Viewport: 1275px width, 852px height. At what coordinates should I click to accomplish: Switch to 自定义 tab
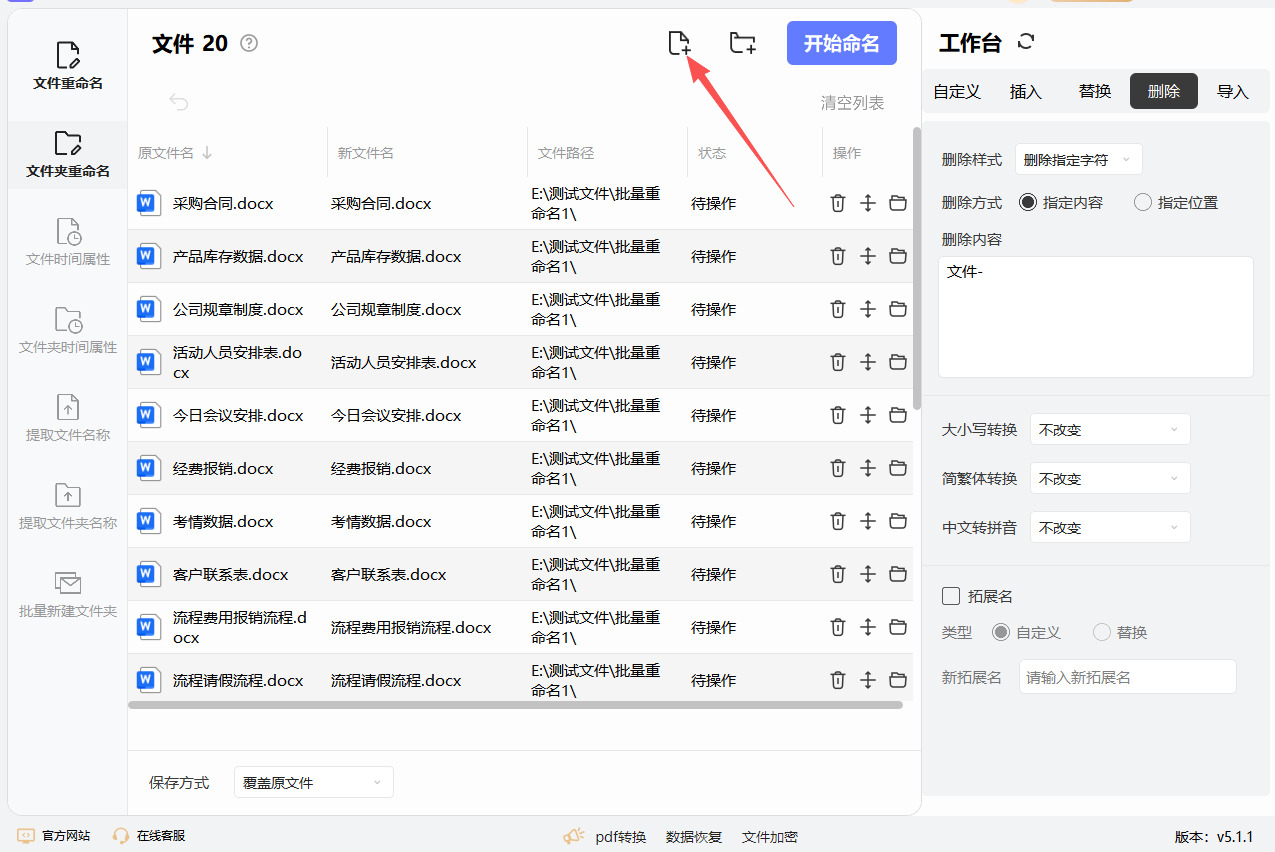pyautogui.click(x=957, y=91)
